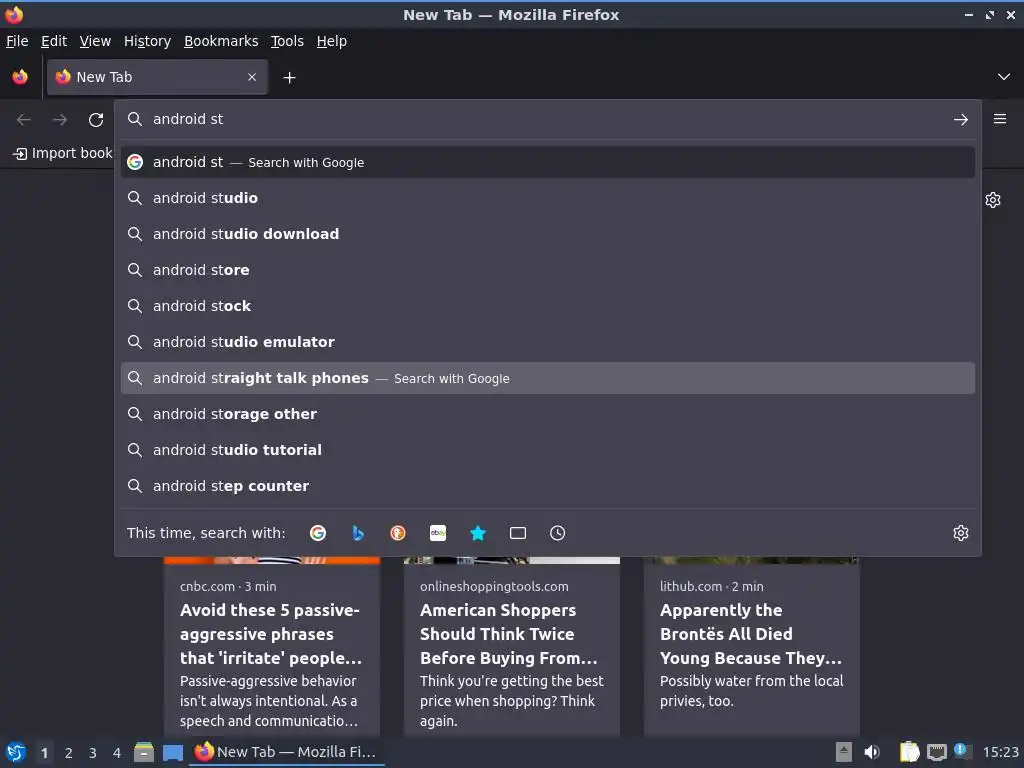Search this time with DuckDuckGo icon
The height and width of the screenshot is (768, 1024).
[x=398, y=533]
